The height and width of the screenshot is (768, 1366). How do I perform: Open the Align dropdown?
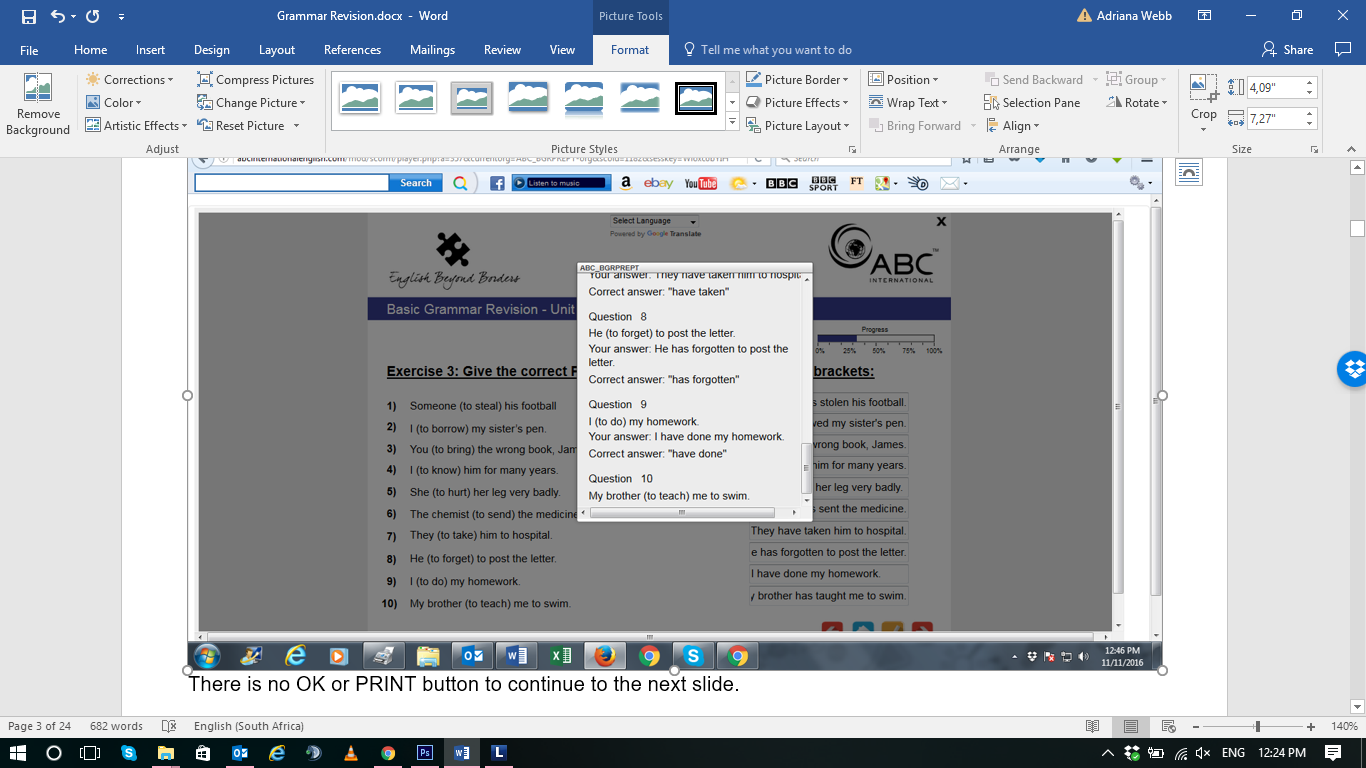click(x=1012, y=126)
